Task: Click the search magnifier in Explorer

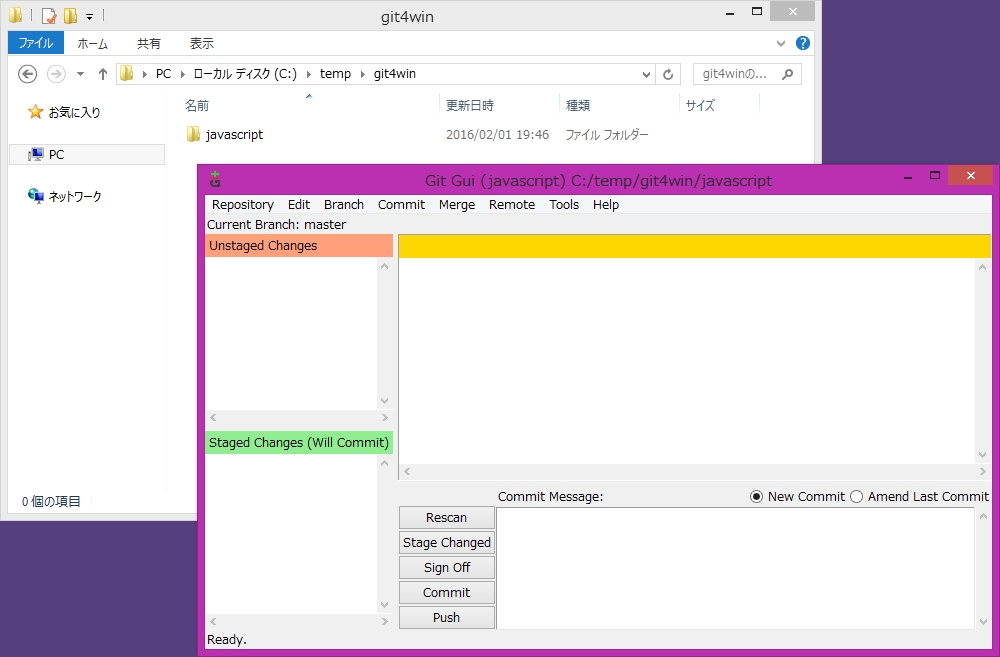Action: (788, 74)
